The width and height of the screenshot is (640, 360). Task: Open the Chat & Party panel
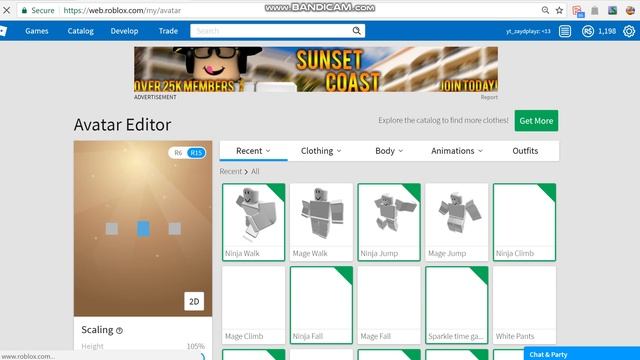[x=582, y=354]
